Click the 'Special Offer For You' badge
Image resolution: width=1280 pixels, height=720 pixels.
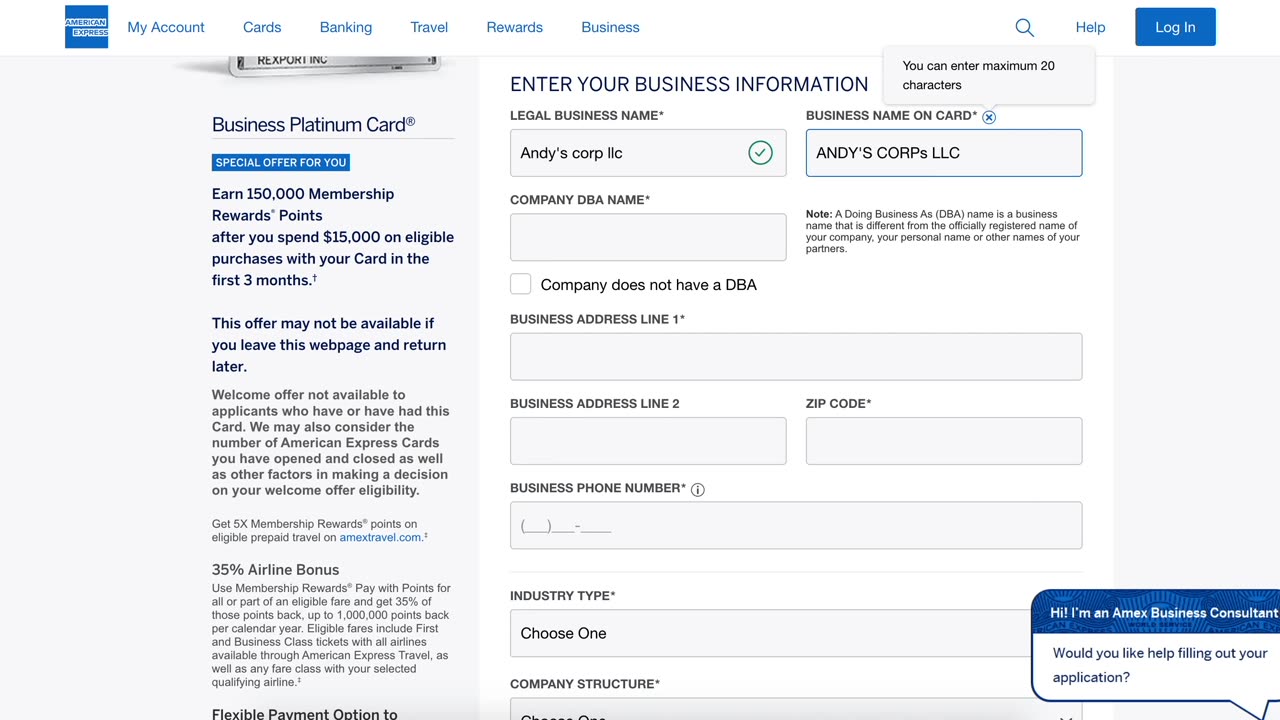(281, 162)
